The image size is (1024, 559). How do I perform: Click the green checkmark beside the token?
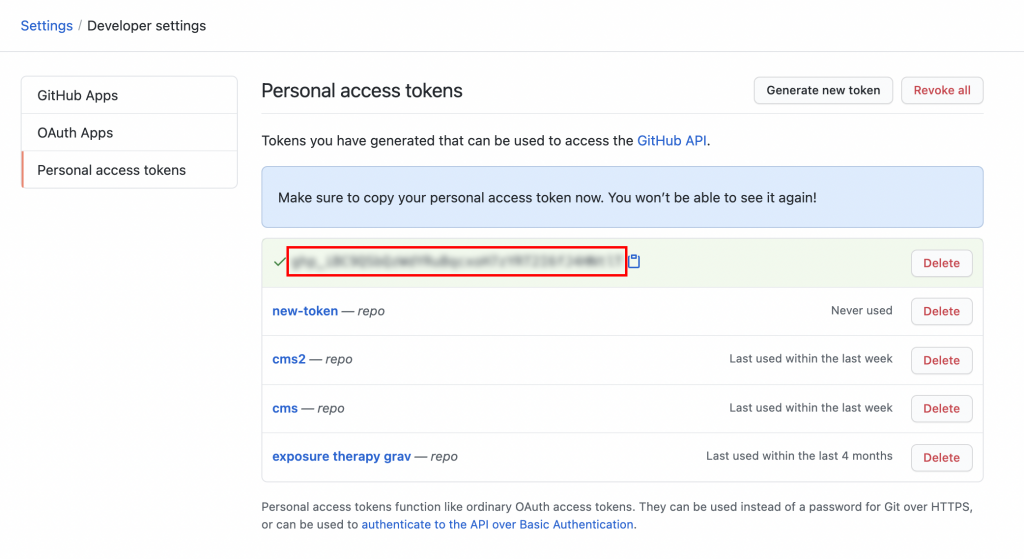[280, 262]
